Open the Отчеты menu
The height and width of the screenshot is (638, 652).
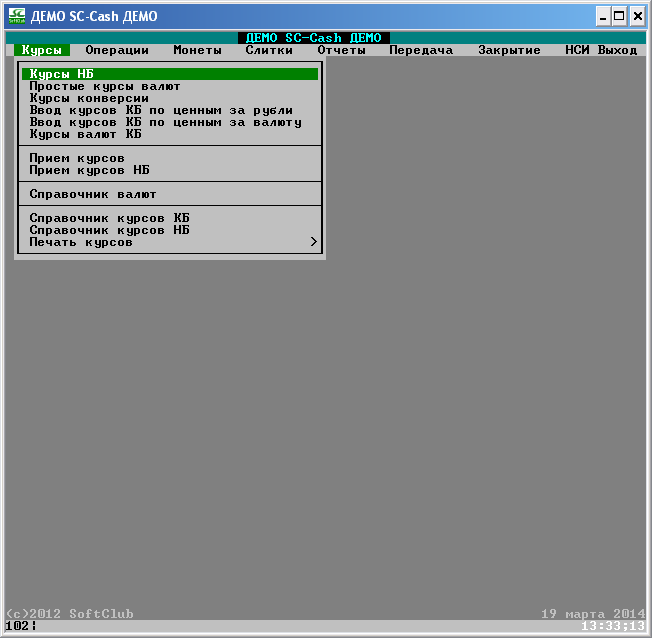[341, 50]
